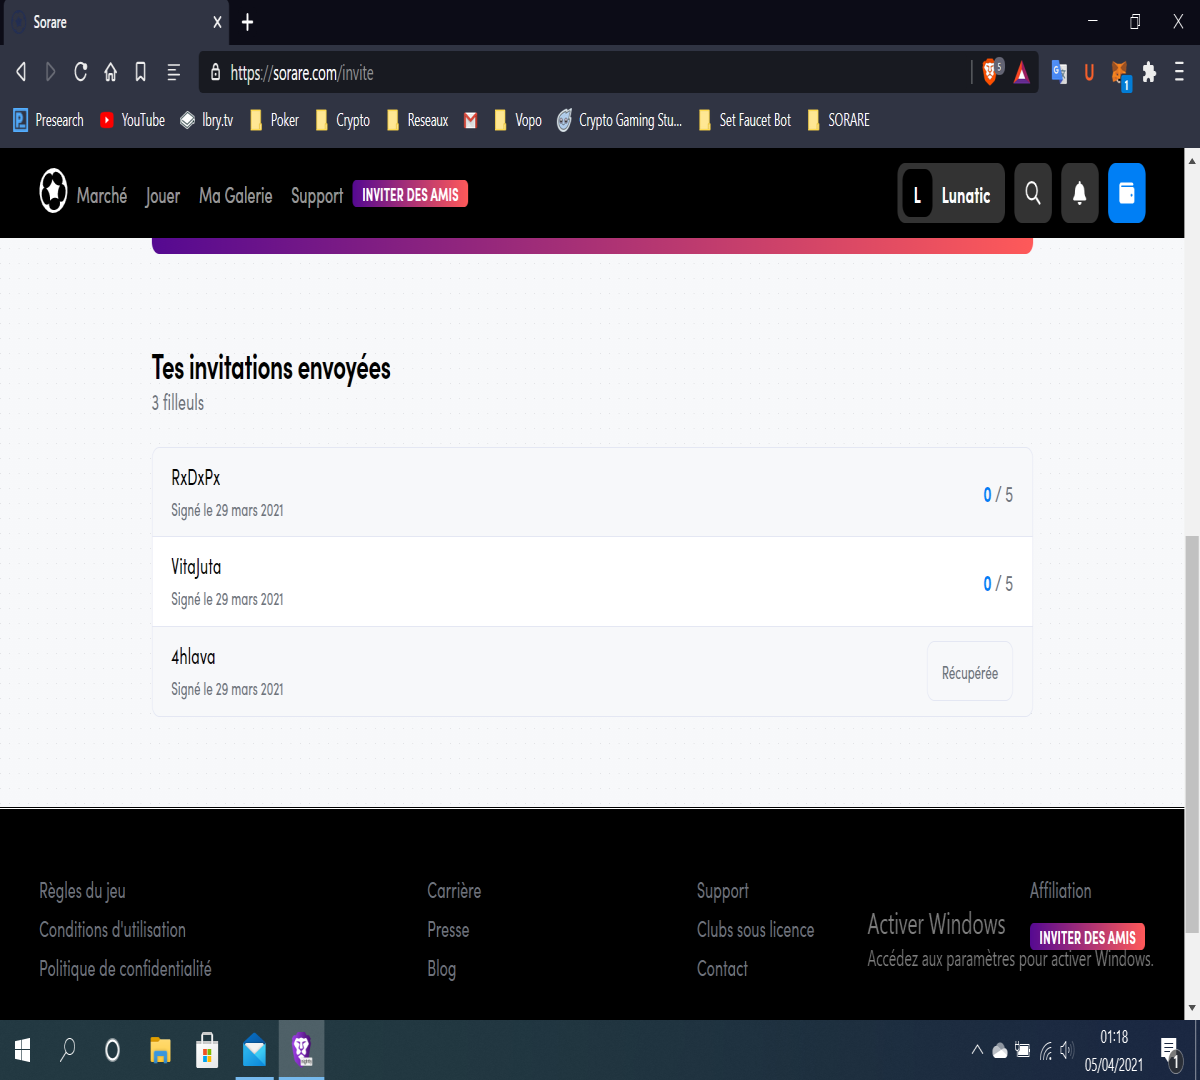Open Presse footer link

[x=448, y=930]
